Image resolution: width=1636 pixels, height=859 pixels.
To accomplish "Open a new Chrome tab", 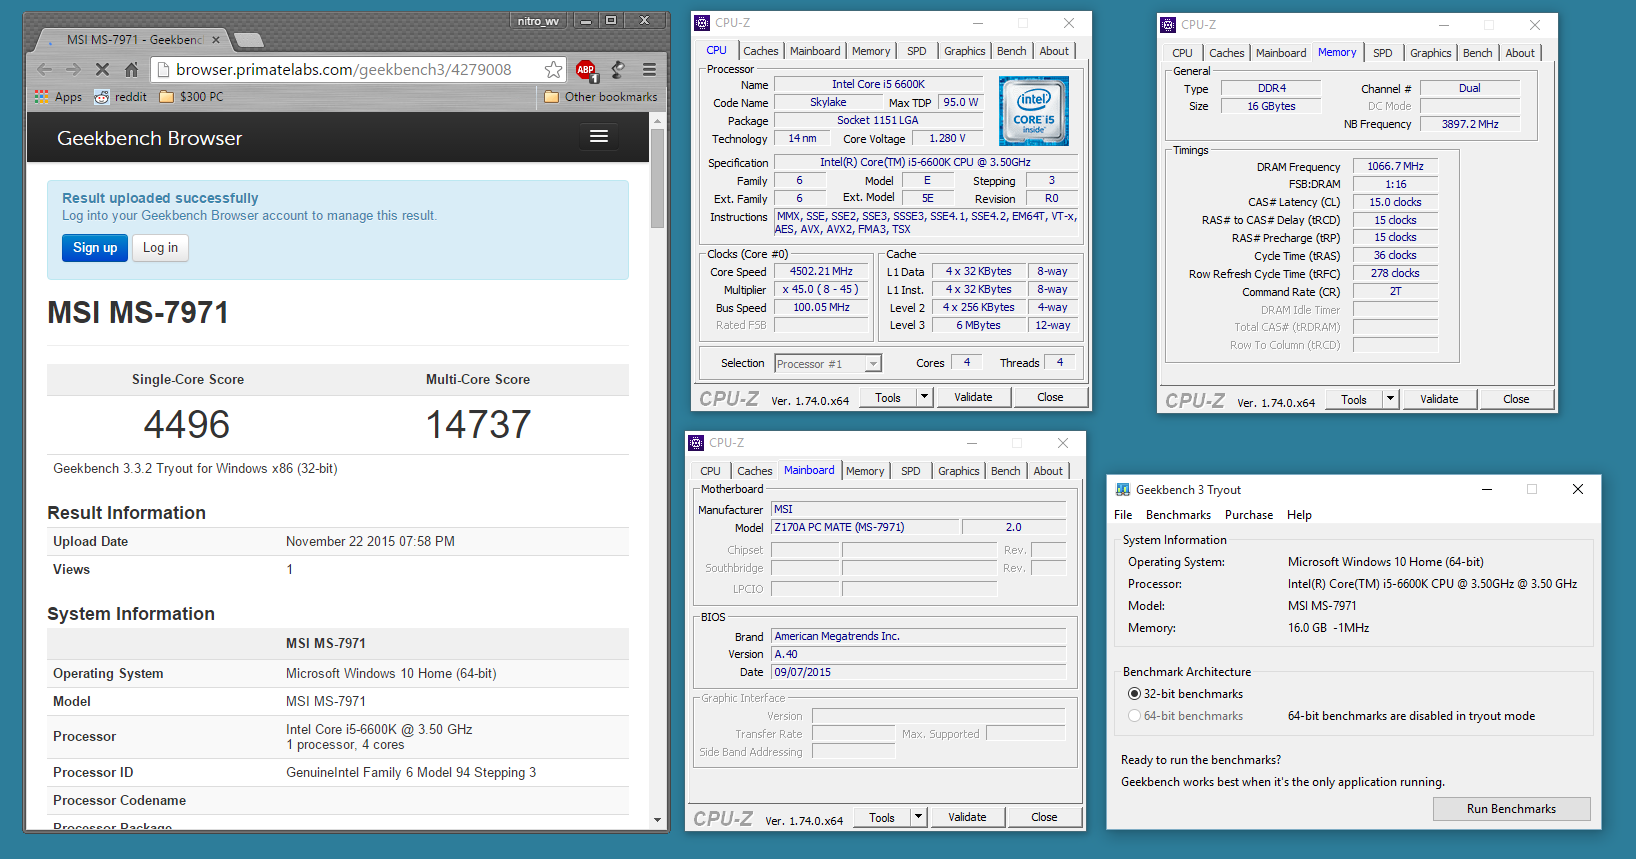I will 248,40.
